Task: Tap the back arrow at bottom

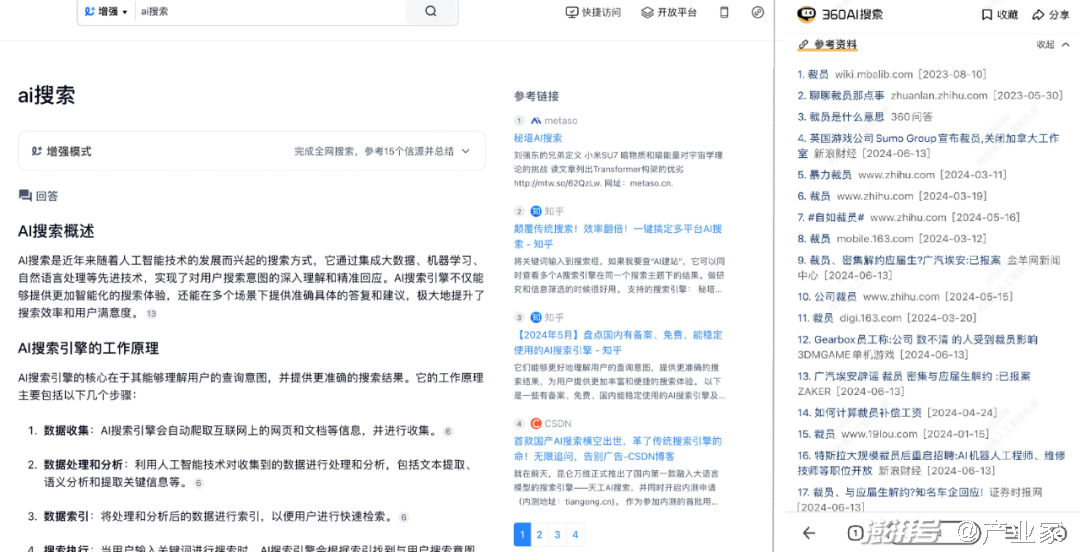Action: (x=809, y=533)
